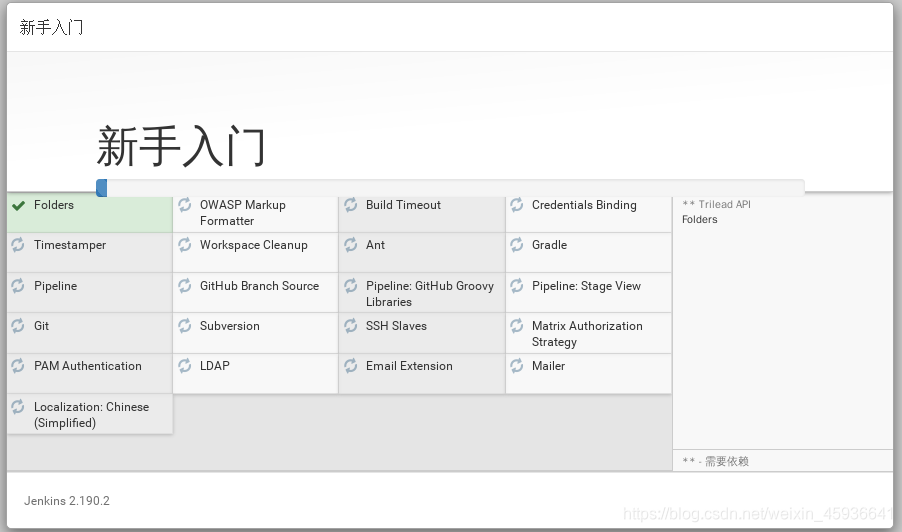The width and height of the screenshot is (902, 532).
Task: Select Localization: Chinese (Simplified) plugin name
Action: [91, 415]
